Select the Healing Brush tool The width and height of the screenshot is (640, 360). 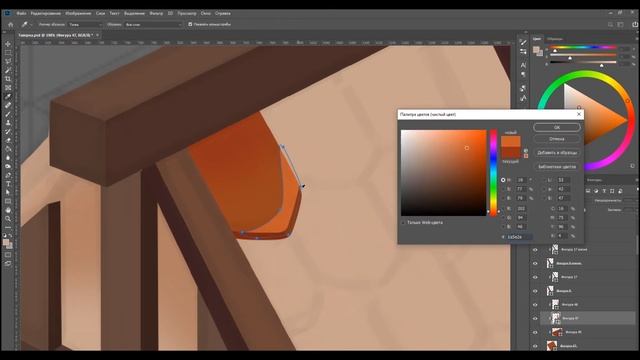[8, 105]
